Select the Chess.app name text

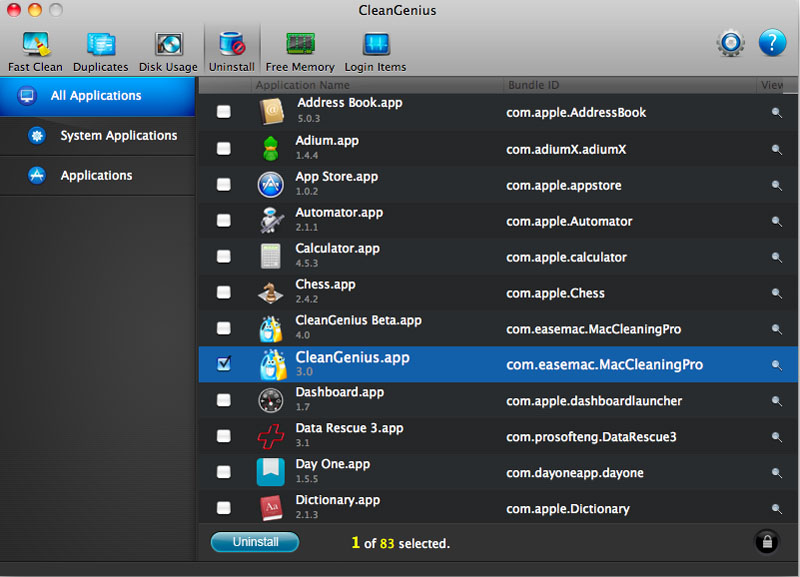coord(326,285)
